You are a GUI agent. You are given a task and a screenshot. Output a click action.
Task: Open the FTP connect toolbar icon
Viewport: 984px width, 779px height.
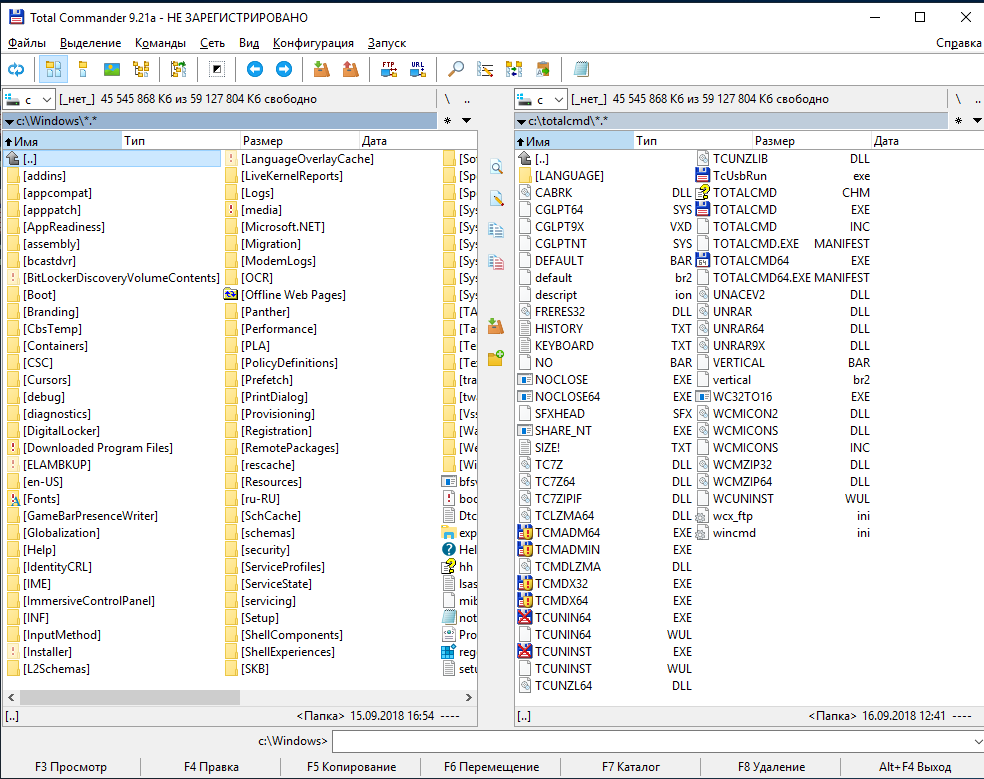[388, 69]
